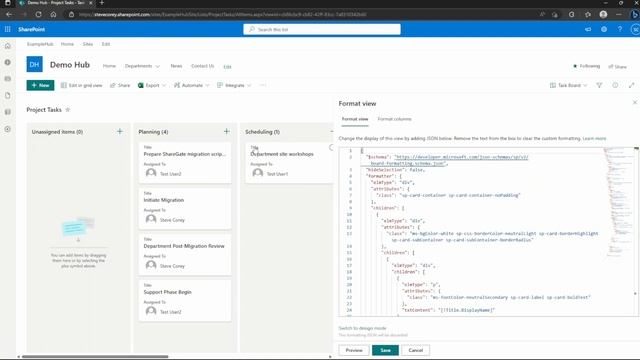Click the site Share button near Following
This screenshot has height=360, width=640.
coord(618,67)
